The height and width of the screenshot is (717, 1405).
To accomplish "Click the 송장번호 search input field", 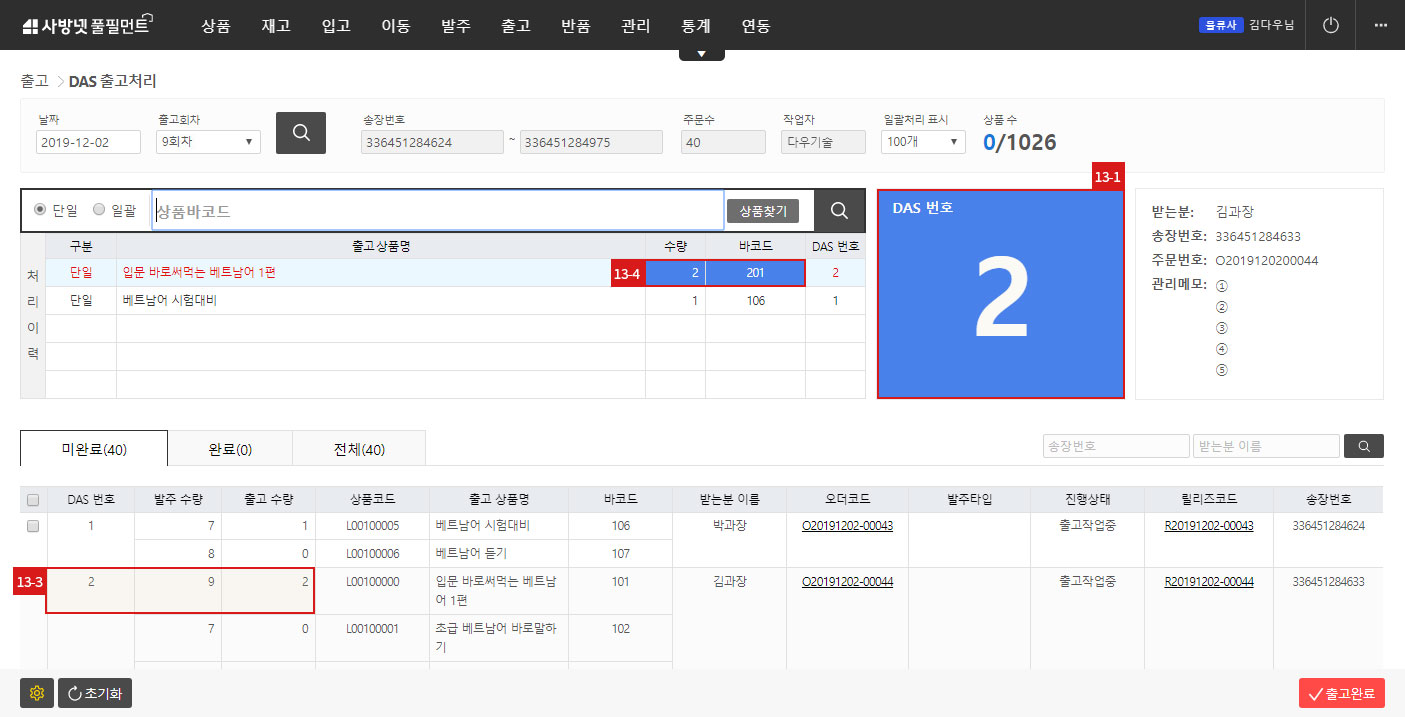I will click(x=1116, y=445).
